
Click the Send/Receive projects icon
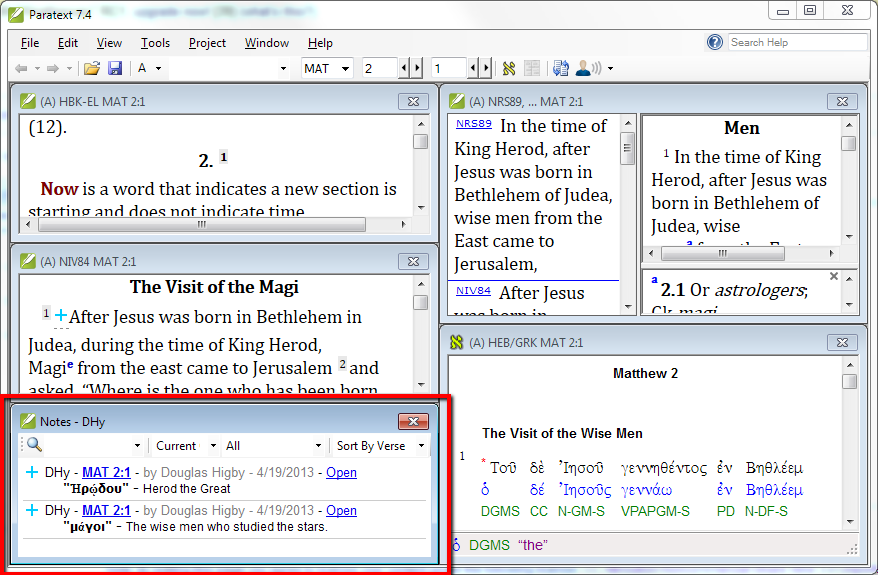[x=561, y=68]
